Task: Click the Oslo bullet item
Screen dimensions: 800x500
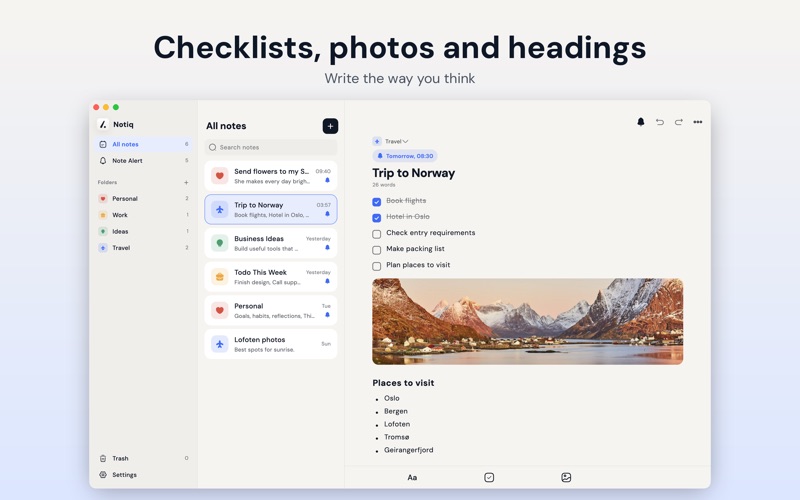Action: coord(392,398)
